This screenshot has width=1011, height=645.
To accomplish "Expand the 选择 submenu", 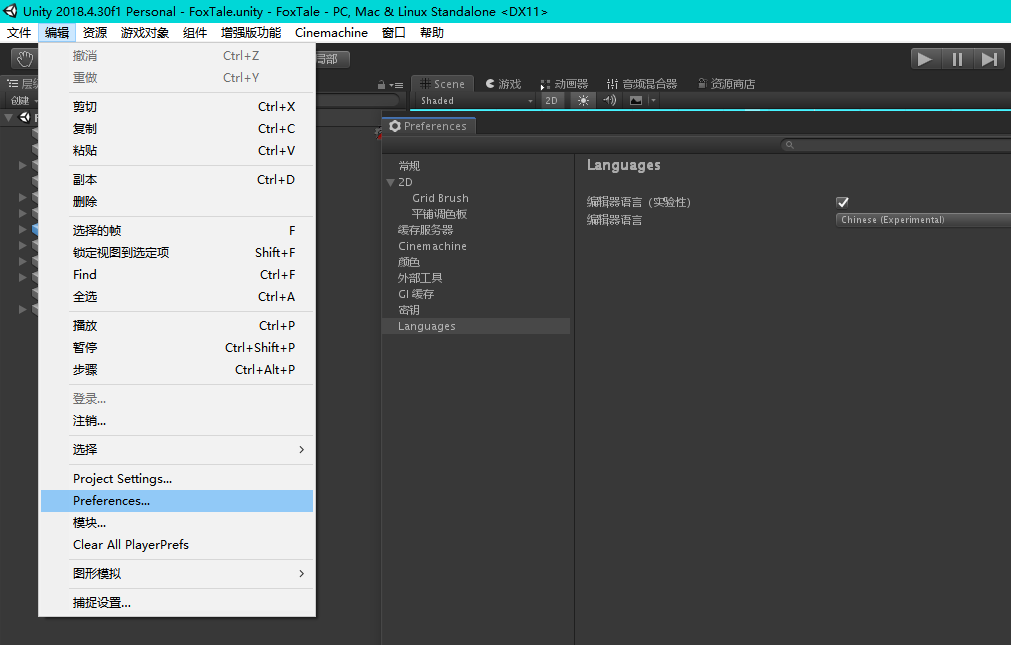I will click(x=177, y=450).
